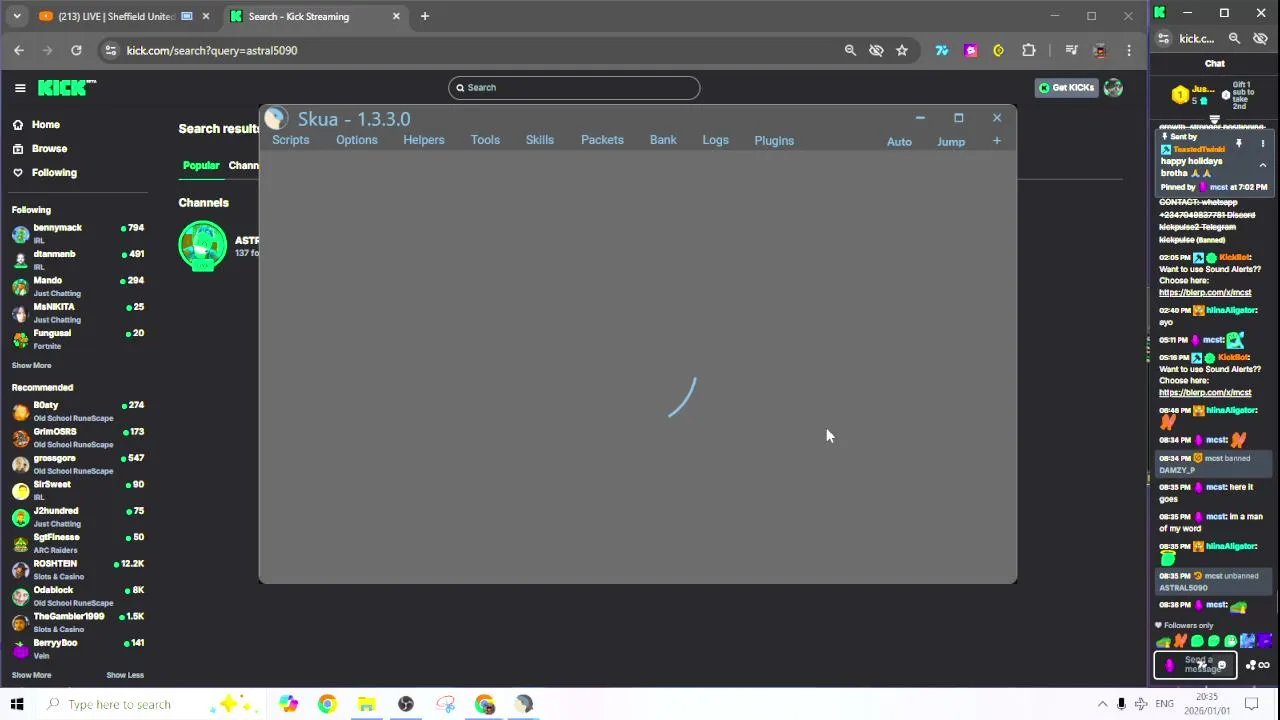
Task: Click the Auto button in Skua
Action: (899, 142)
